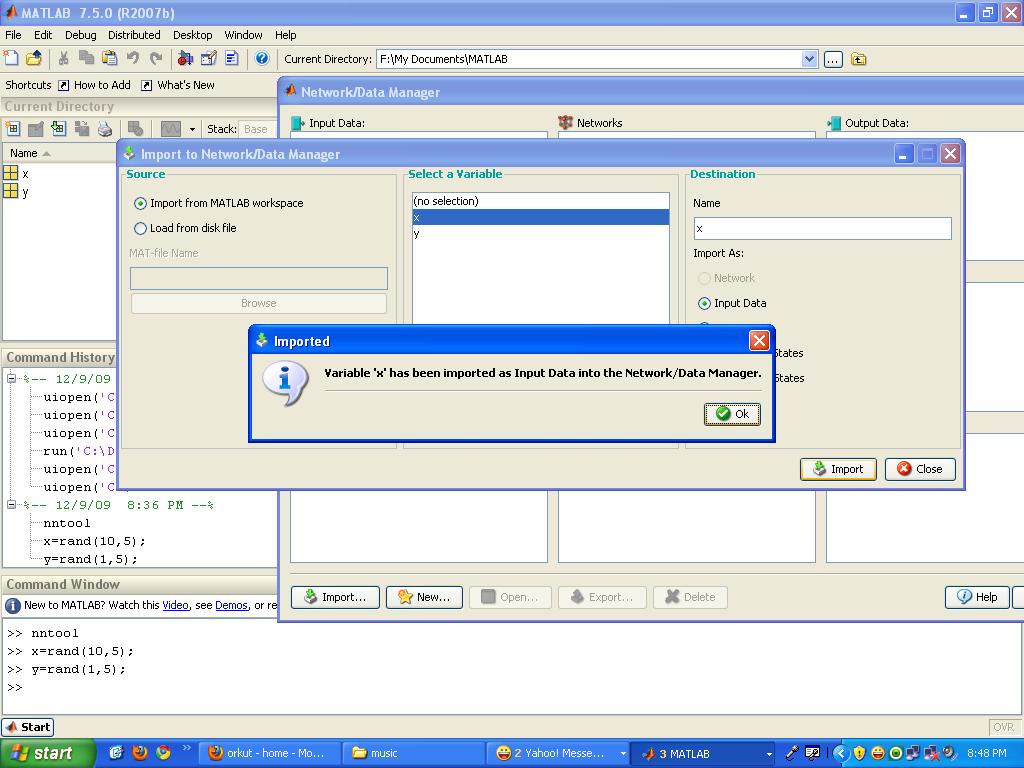The width and height of the screenshot is (1024, 768).
Task: Open plot type dropdown arrow in workspace toolbar
Action: 192,129
